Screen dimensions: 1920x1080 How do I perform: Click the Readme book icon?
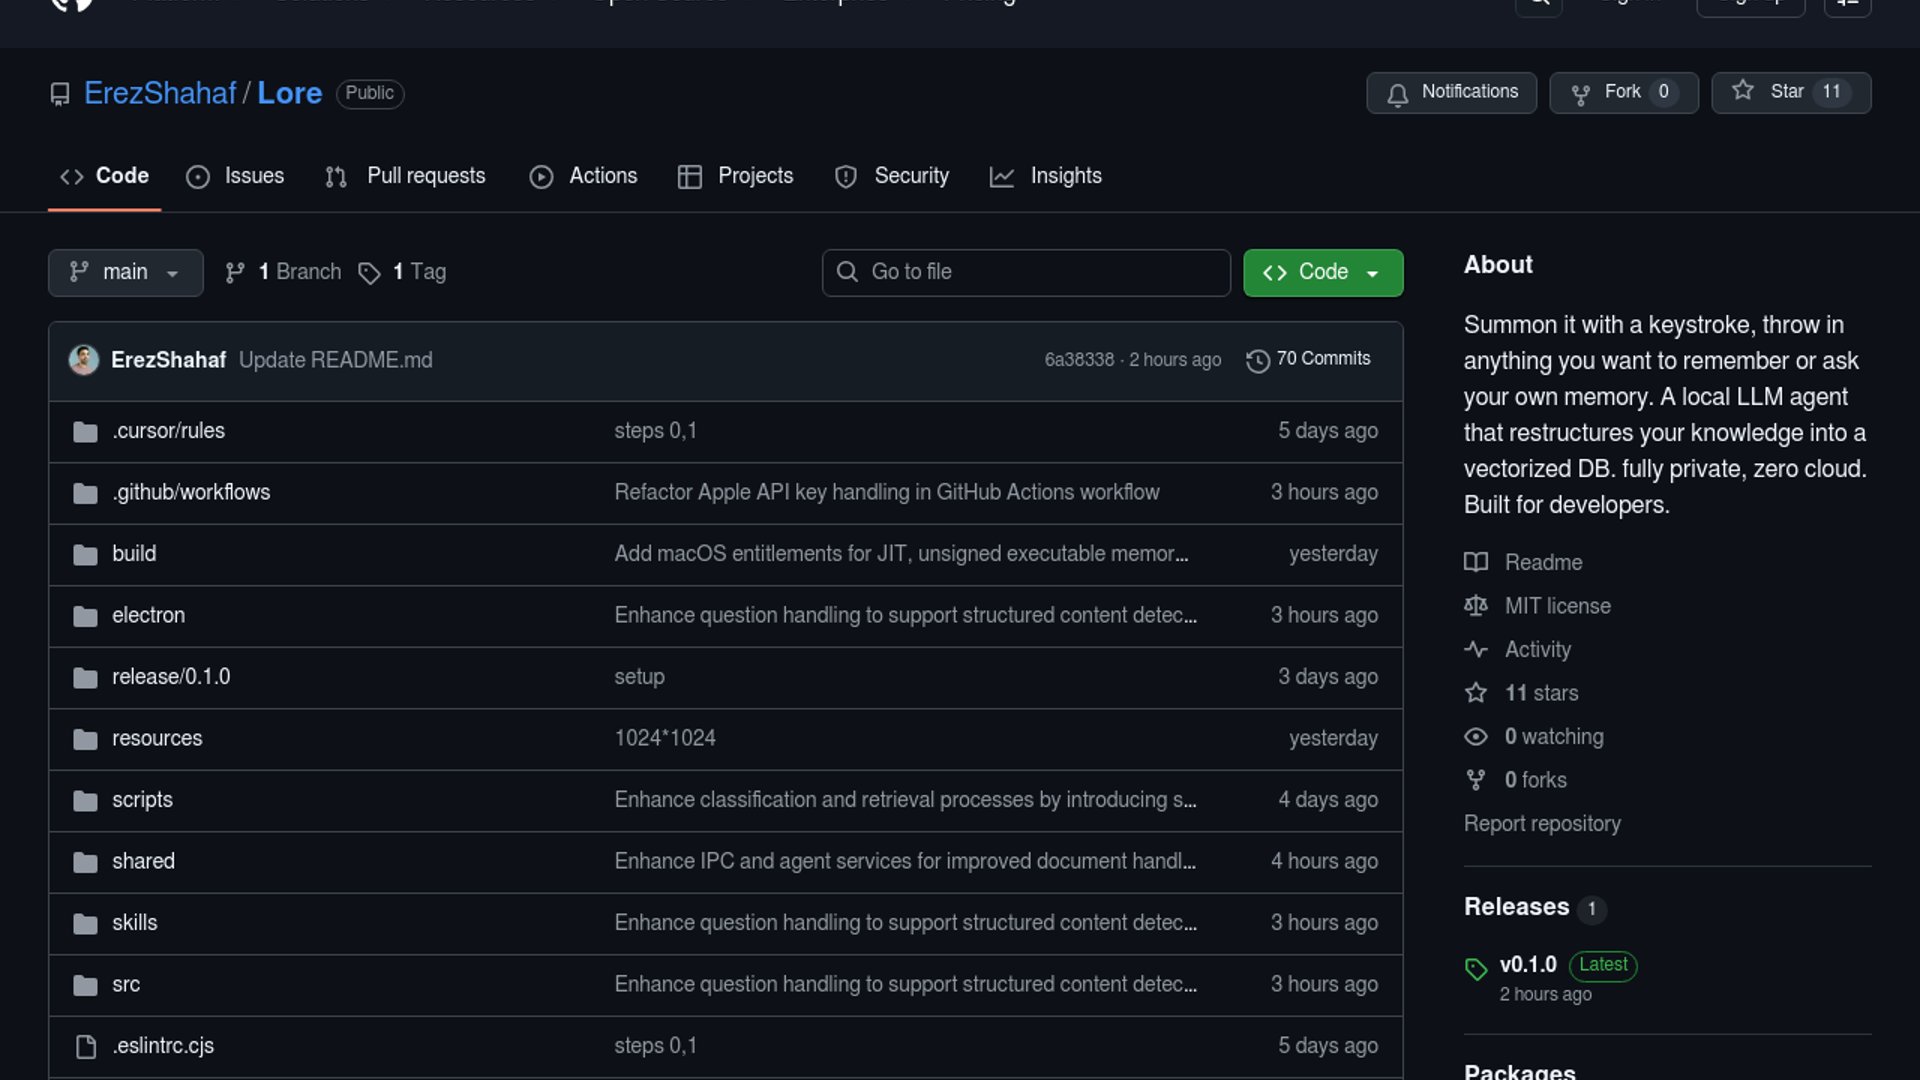[1476, 563]
